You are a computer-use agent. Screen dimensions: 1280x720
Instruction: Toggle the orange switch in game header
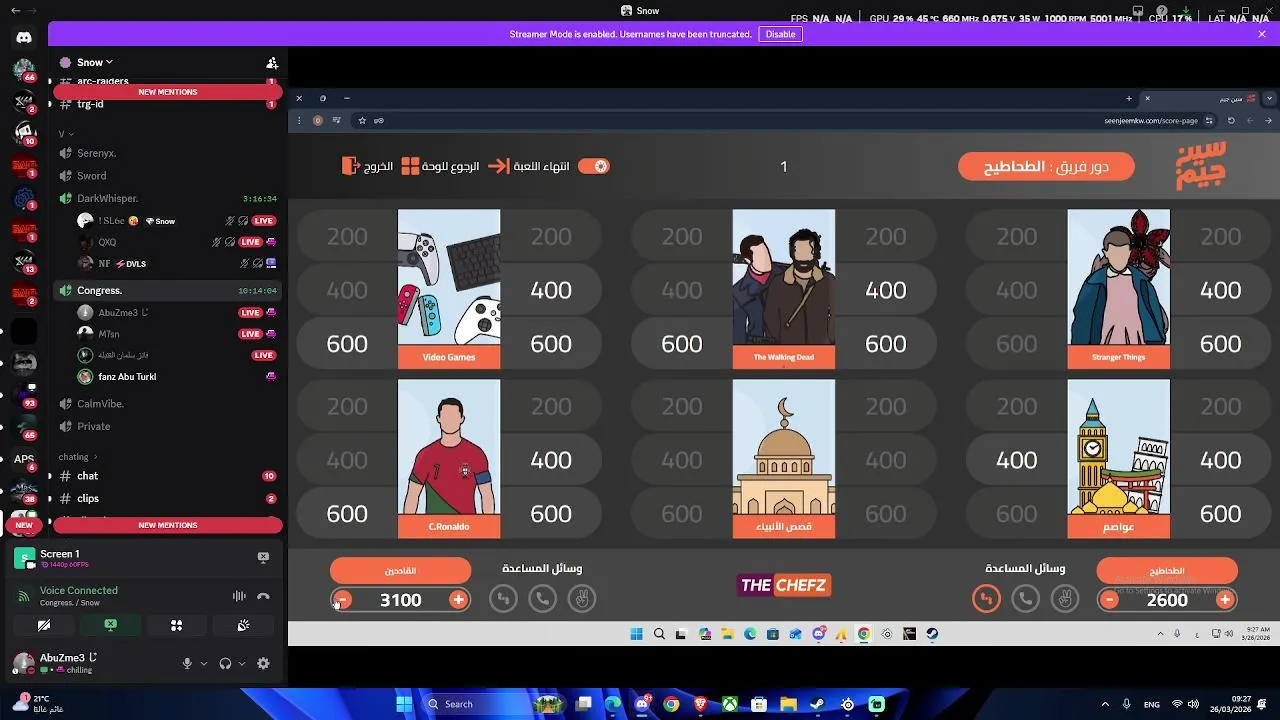tap(594, 166)
